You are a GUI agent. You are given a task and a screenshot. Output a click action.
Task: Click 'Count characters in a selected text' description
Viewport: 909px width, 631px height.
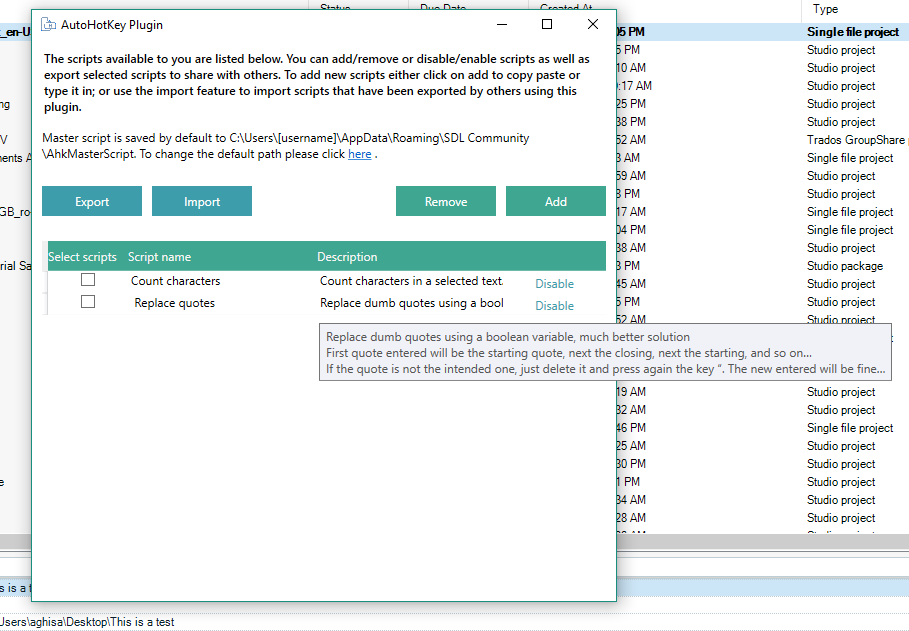pos(411,281)
